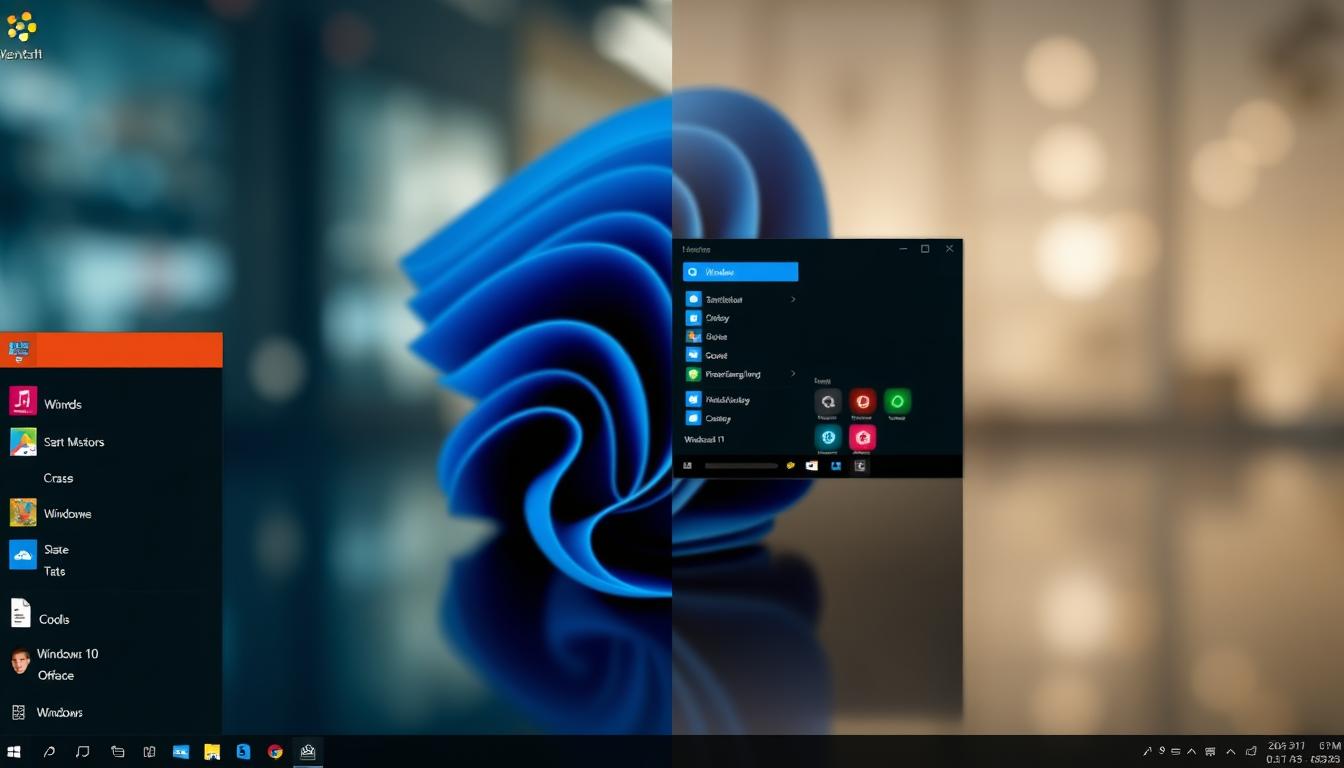This screenshot has height=768, width=1344.
Task: Click the user avatar beside 'Windows 10 Offace'
Action: coord(20,662)
